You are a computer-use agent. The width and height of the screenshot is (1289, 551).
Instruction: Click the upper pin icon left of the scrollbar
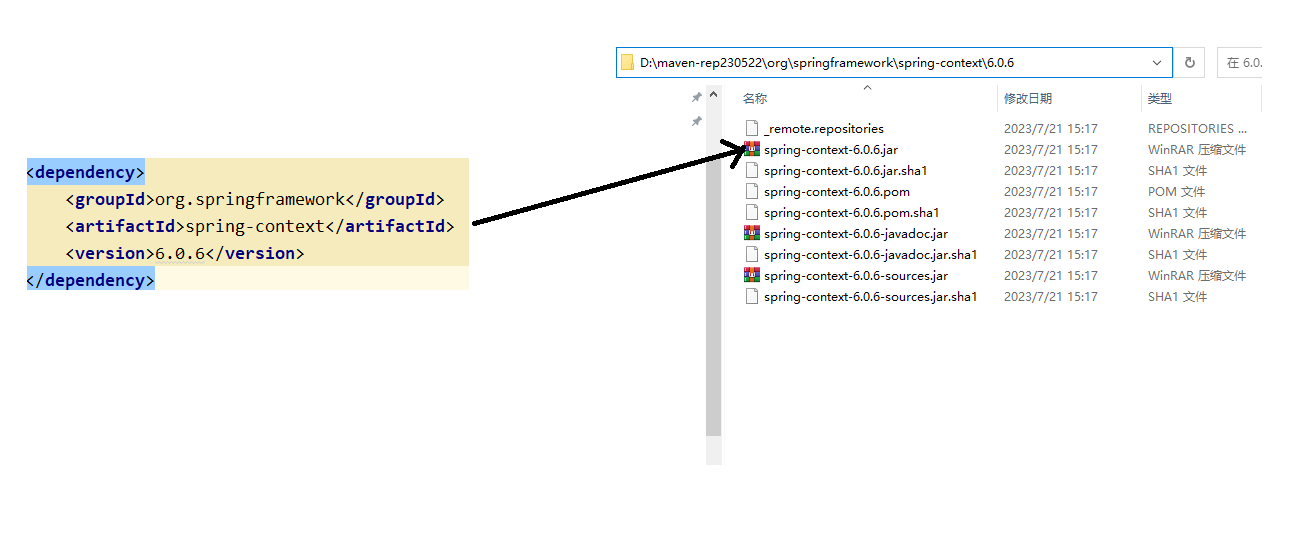coord(696,97)
